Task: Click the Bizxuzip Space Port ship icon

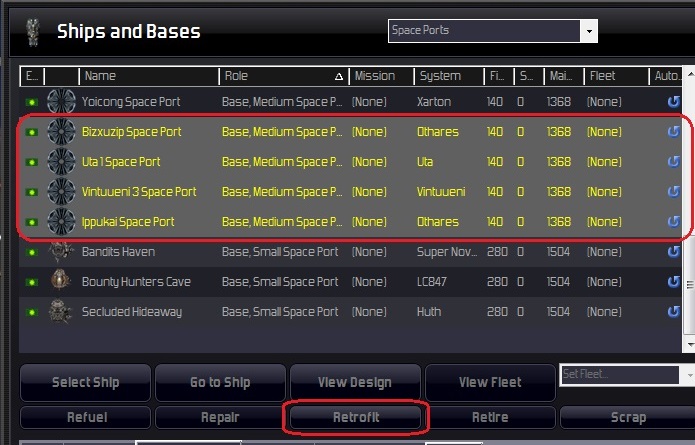Action: (x=61, y=132)
